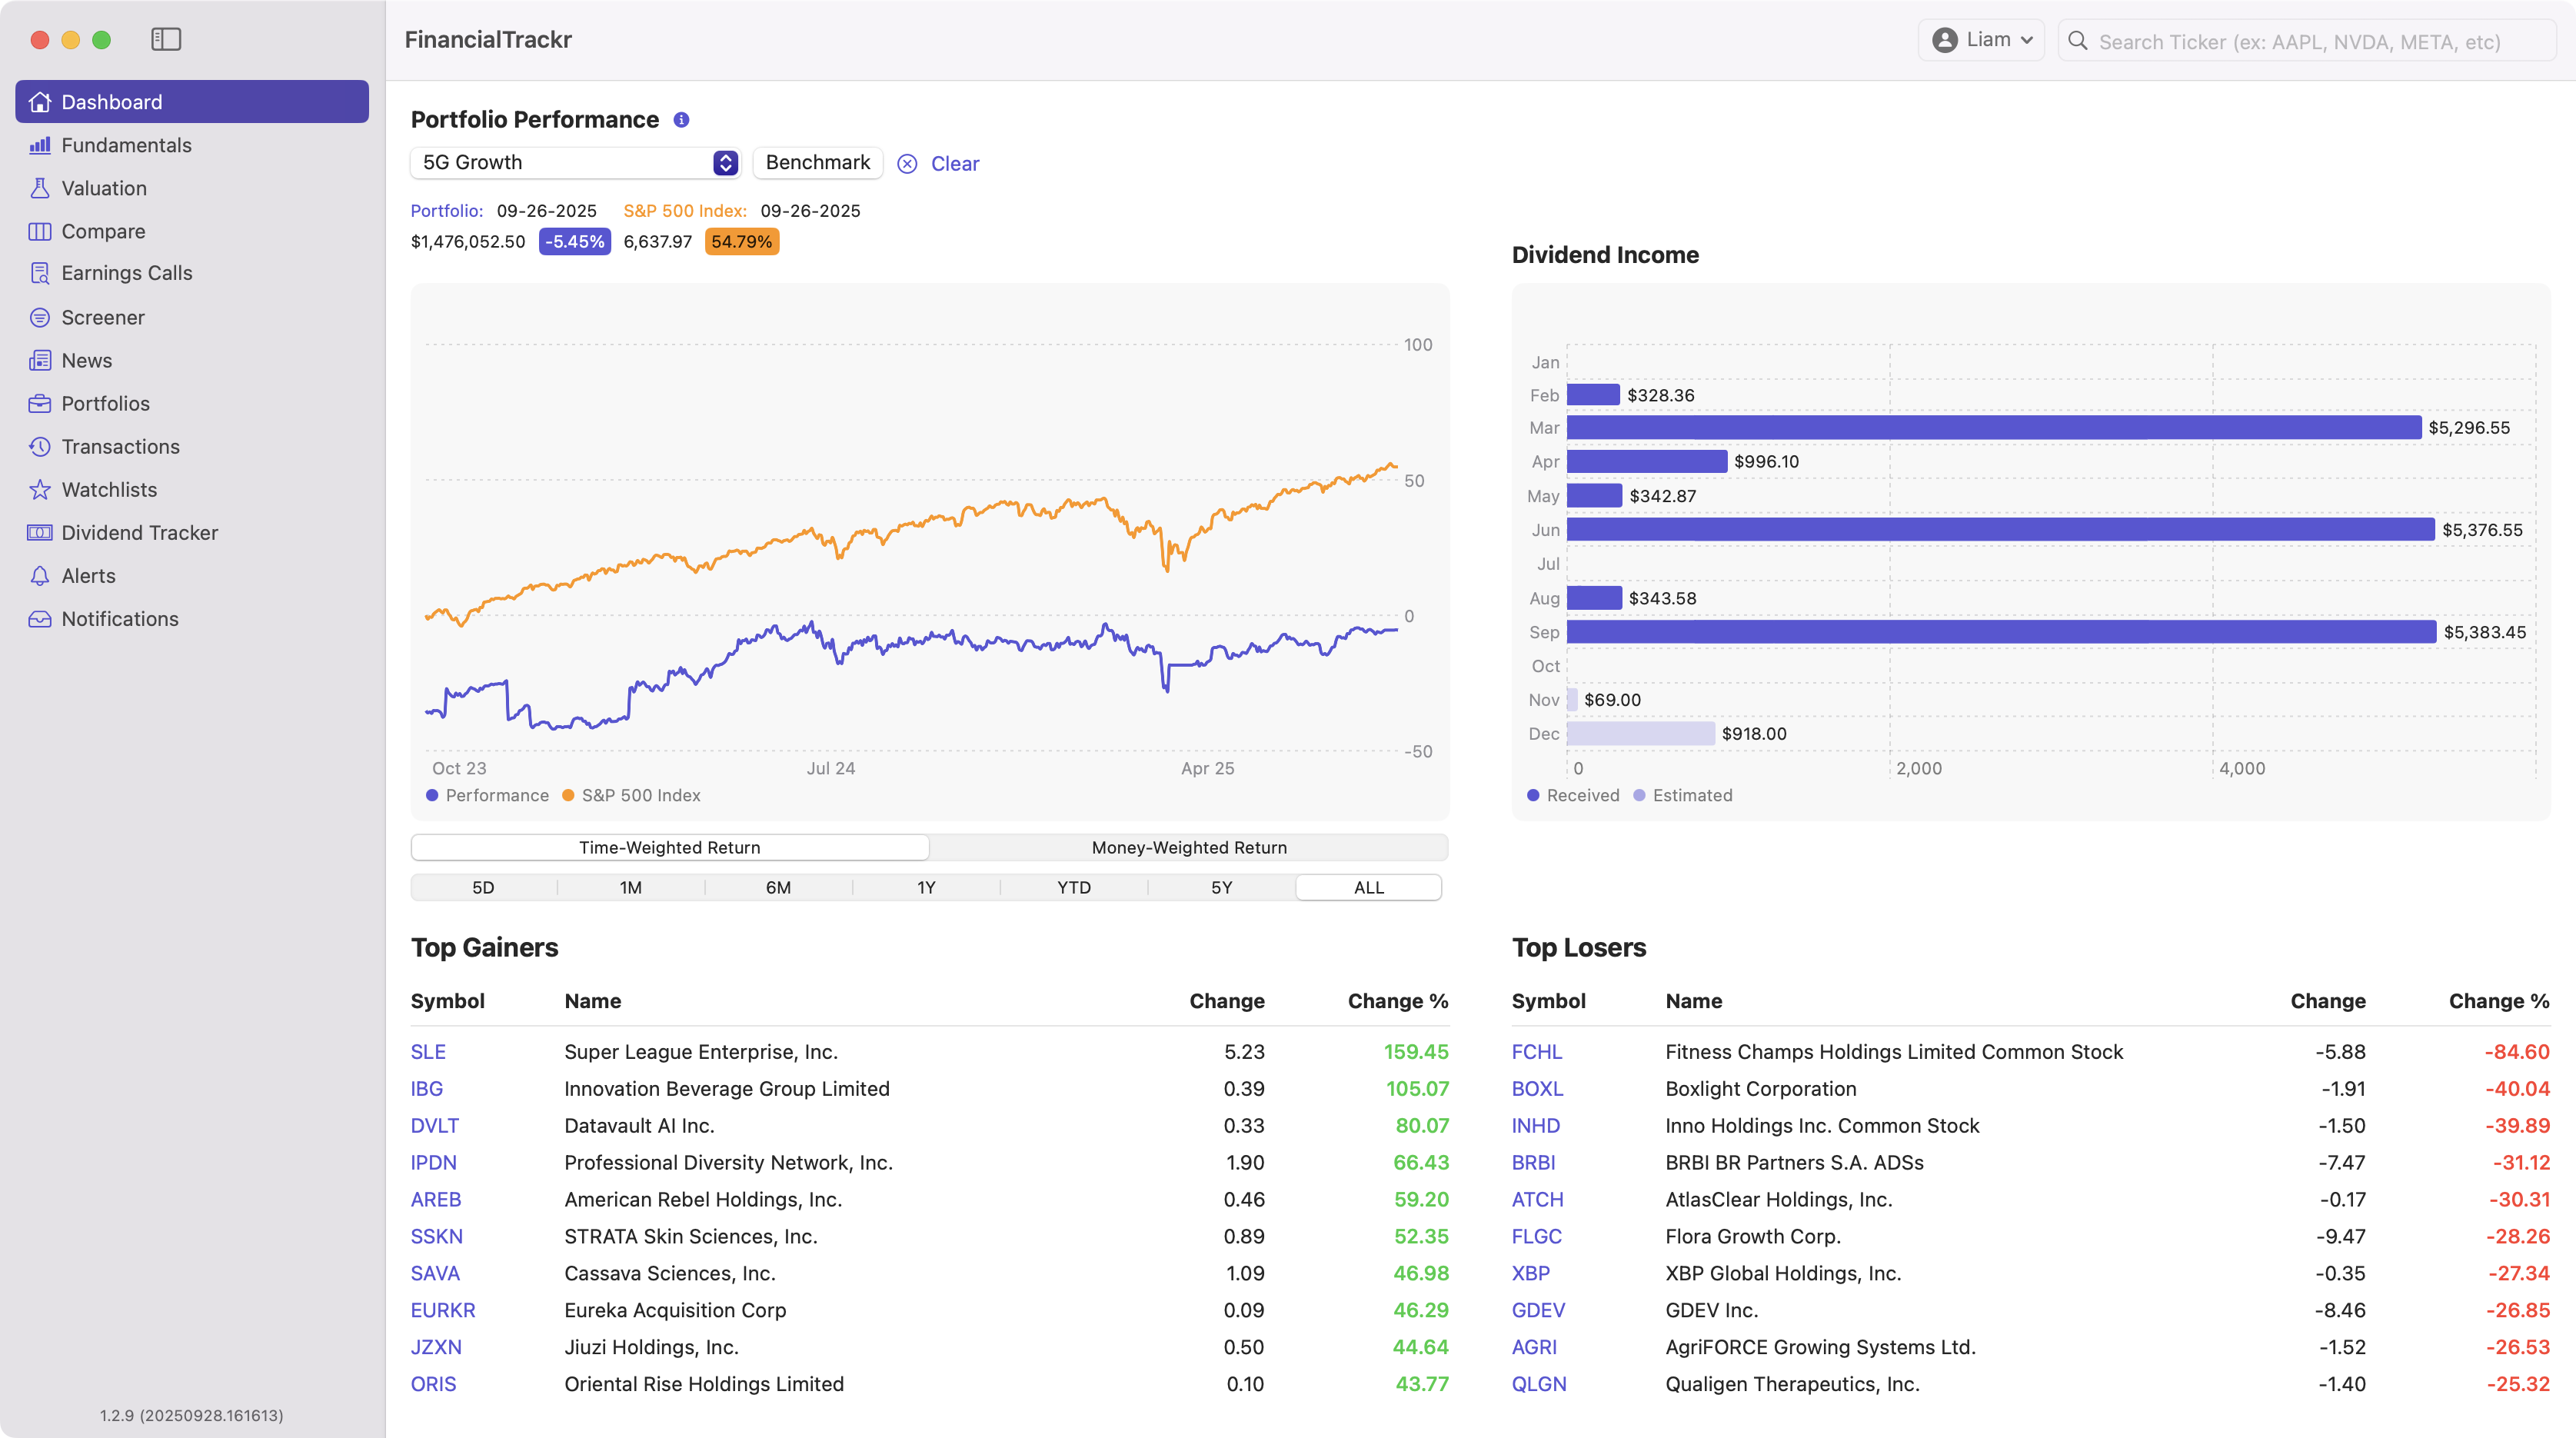Select the YTD time range
Screen dimensions: 2576x1438
[x=1073, y=887]
